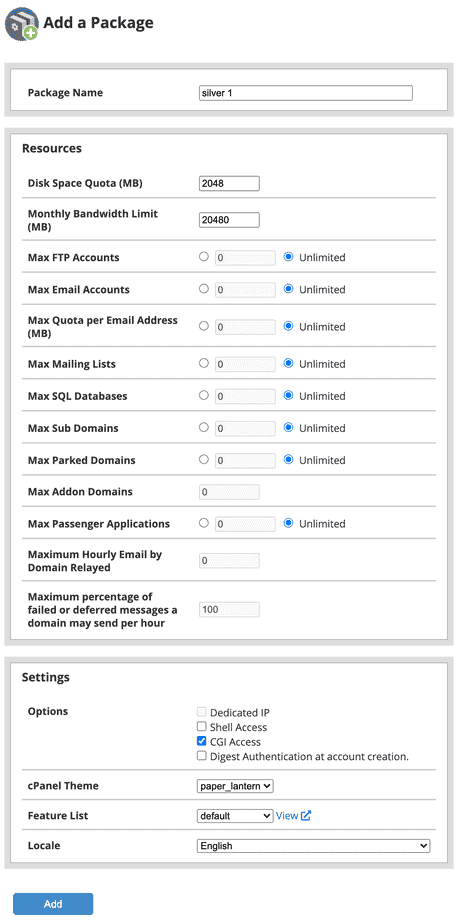Select the limited radio for Max SQL Databases
This screenshot has width=462, height=924.
[204, 396]
